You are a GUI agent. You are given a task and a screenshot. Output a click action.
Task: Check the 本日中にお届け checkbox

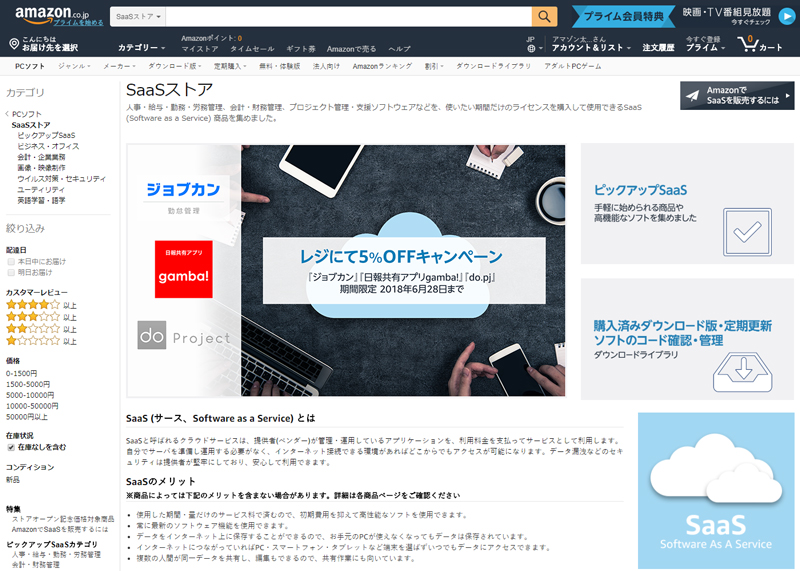pos(11,261)
